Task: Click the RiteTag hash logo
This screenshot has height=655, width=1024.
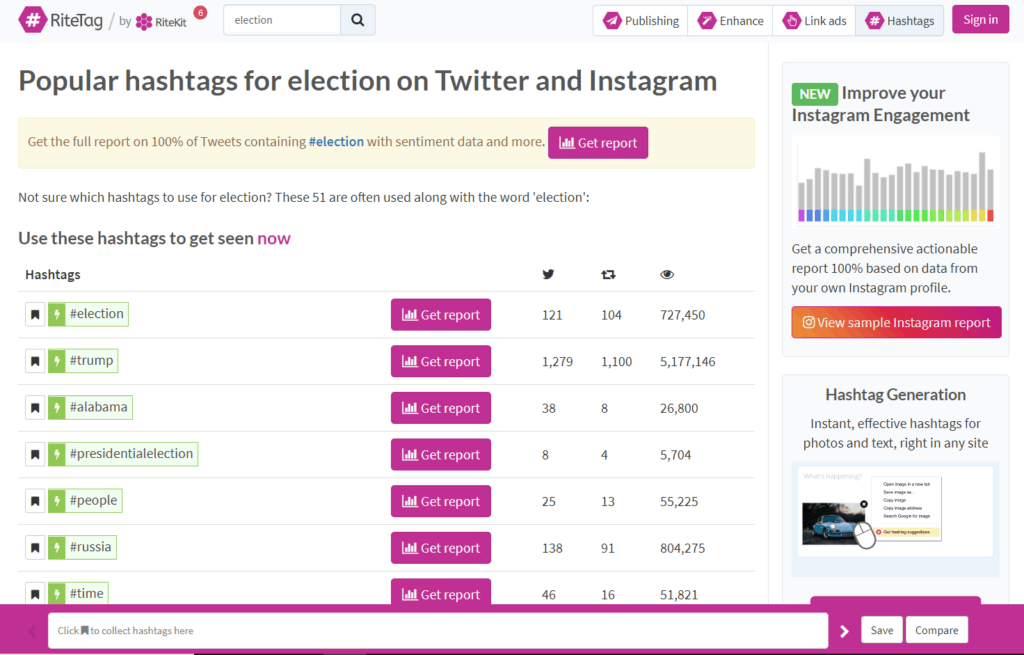Action: (31, 19)
